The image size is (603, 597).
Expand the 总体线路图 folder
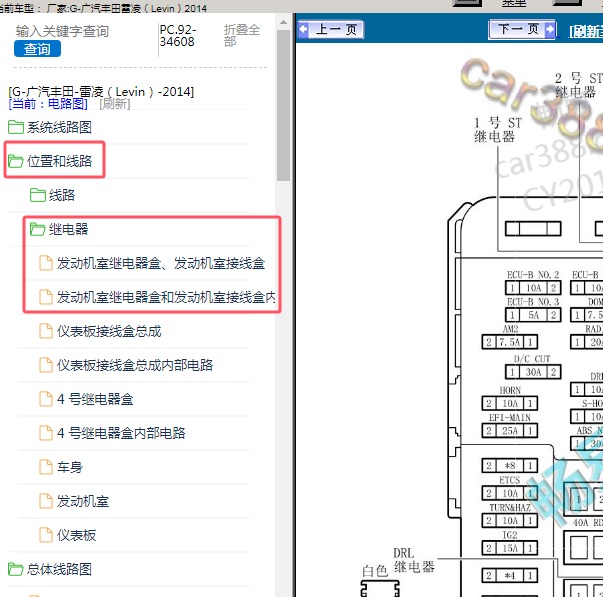pyautogui.click(x=59, y=569)
